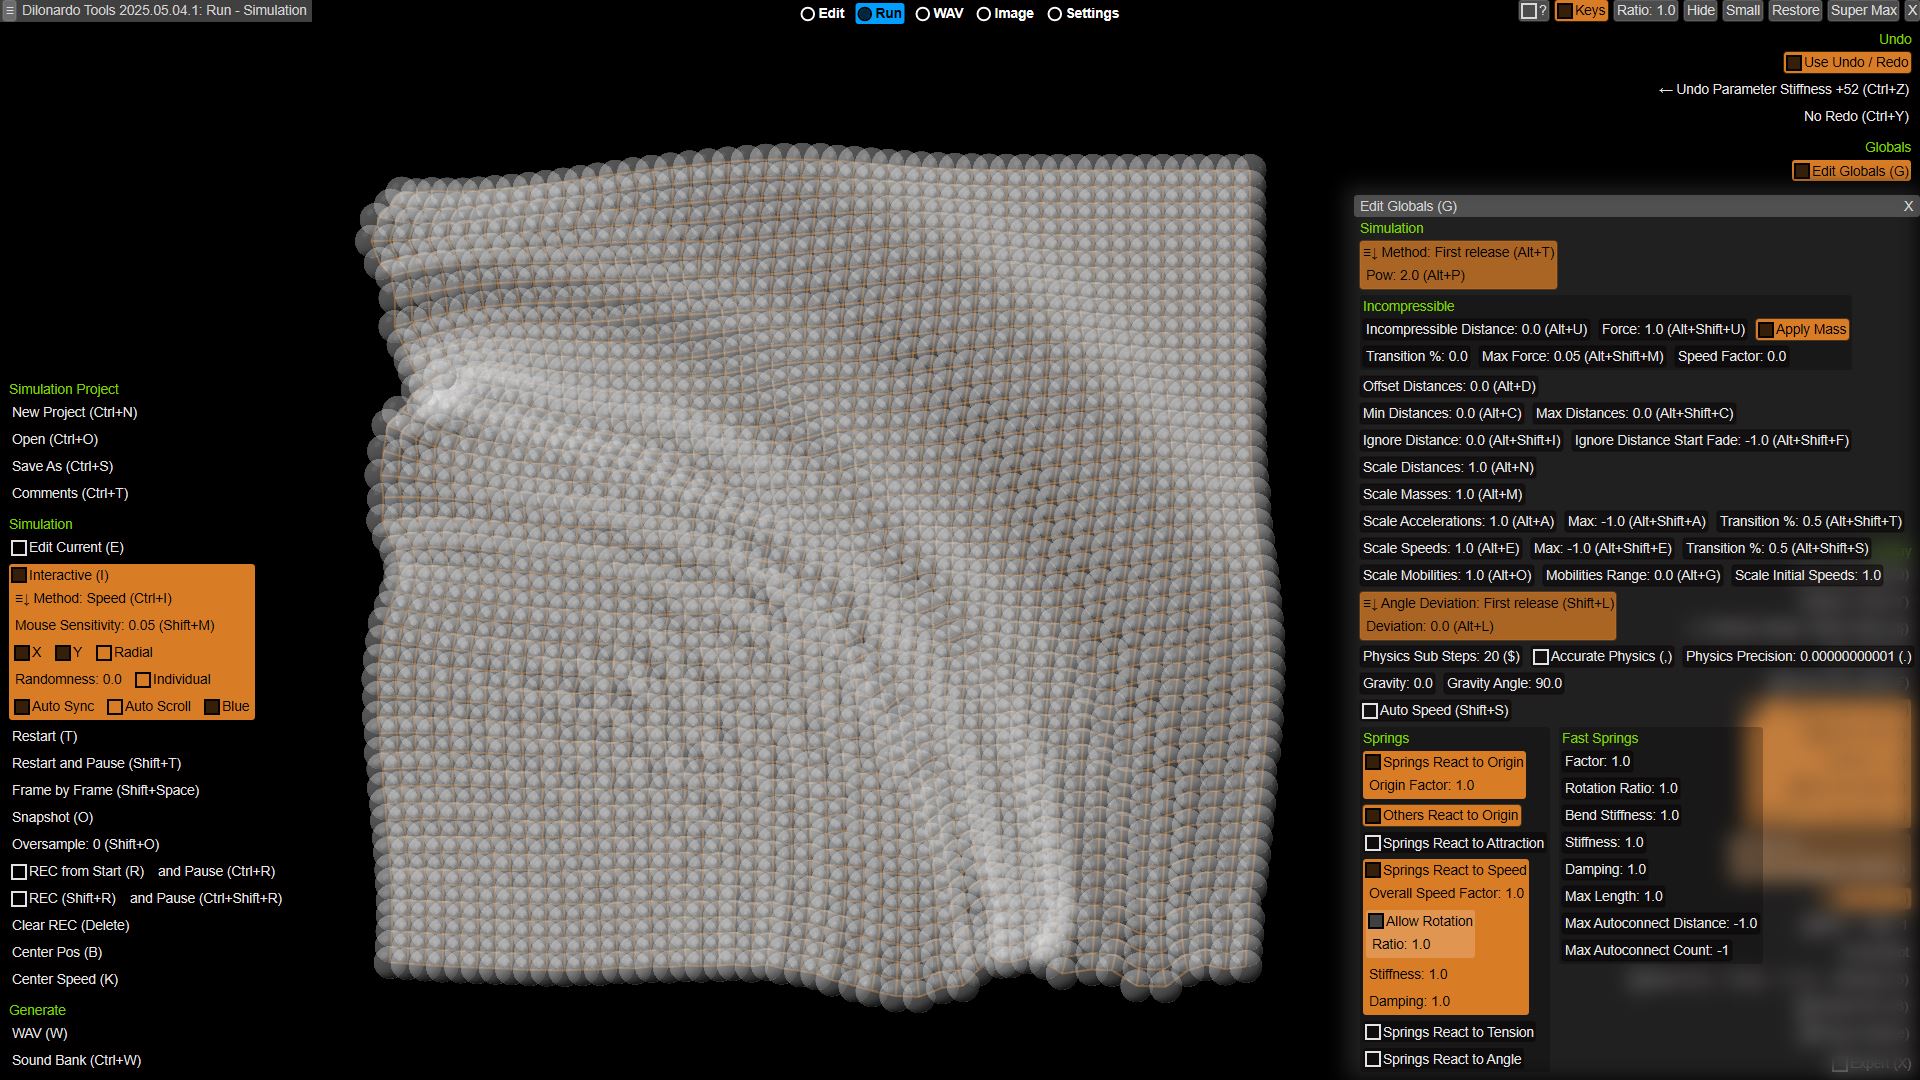Open the hamburger menu in title bar
1920x1080 pixels.
pyautogui.click(x=9, y=11)
